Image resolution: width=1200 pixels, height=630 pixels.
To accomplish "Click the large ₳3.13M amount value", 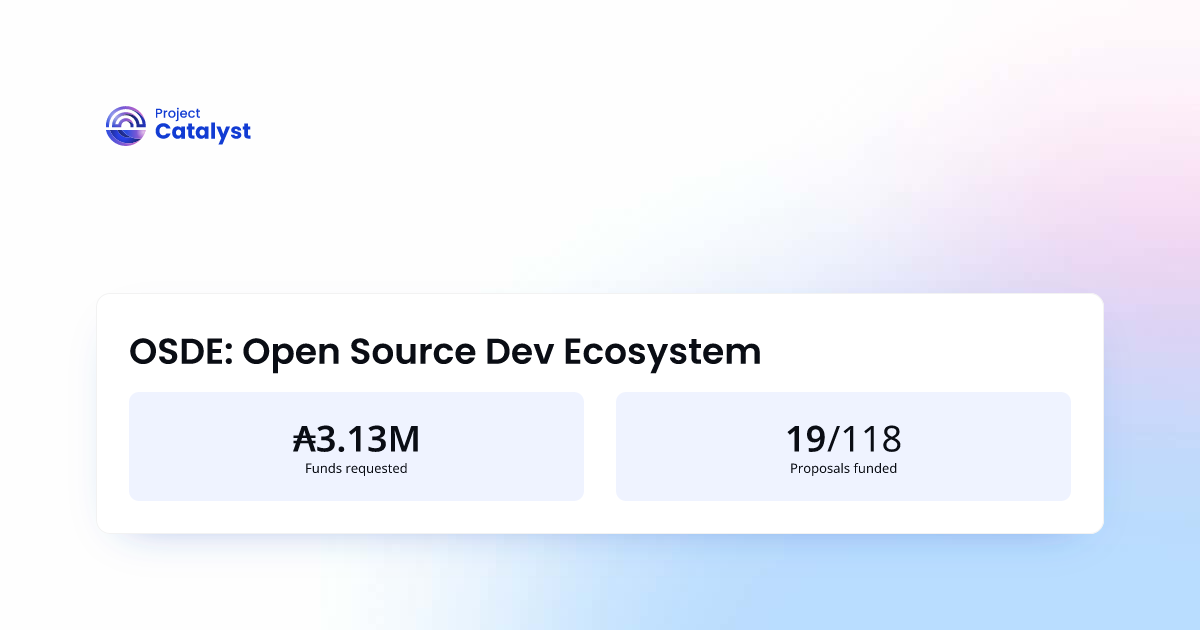I will pyautogui.click(x=356, y=439).
